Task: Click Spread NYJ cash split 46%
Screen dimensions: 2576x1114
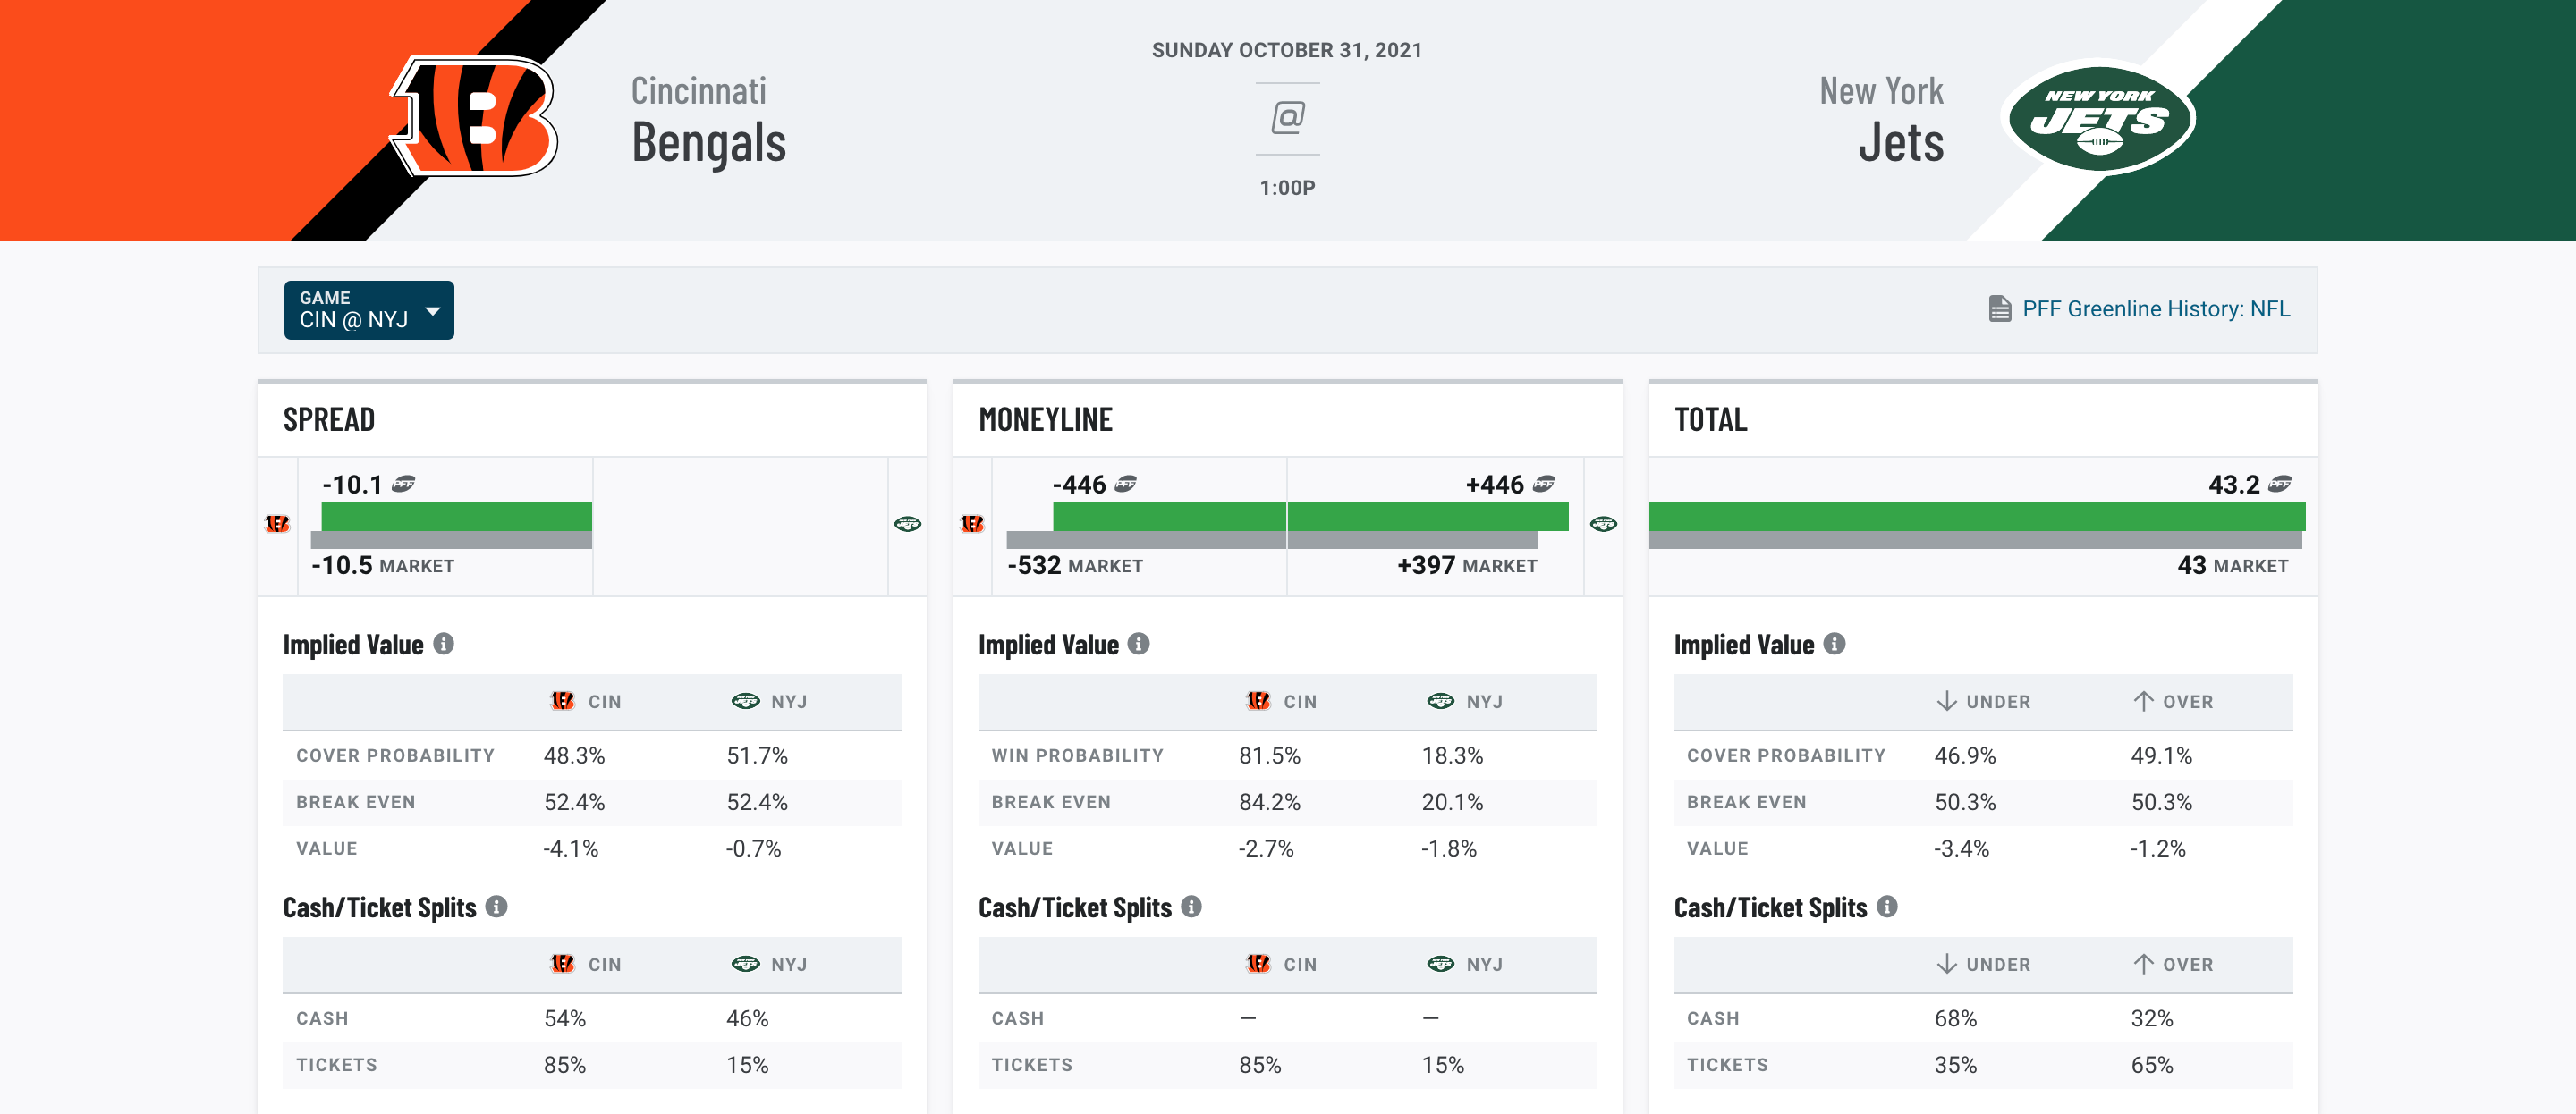Action: tap(748, 1019)
